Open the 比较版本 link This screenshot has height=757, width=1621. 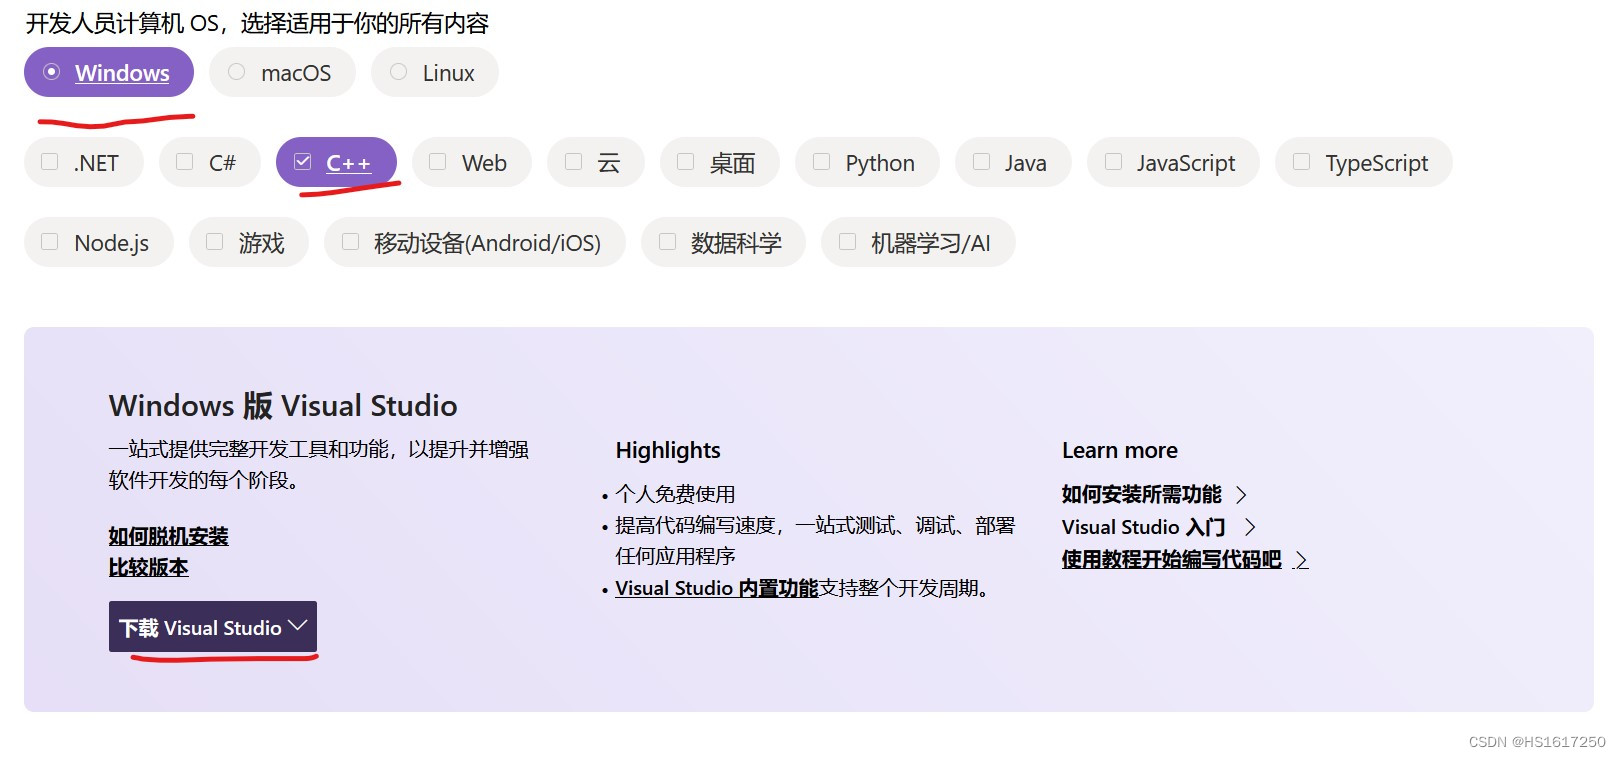point(149,568)
